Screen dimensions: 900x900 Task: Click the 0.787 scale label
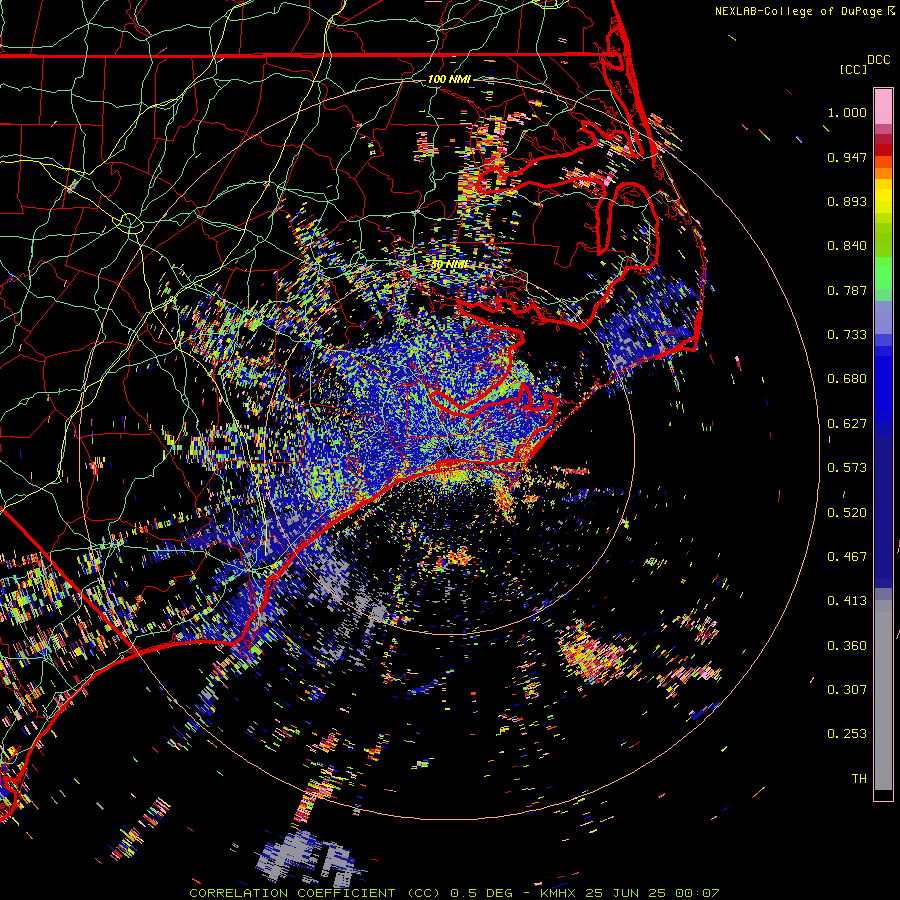[847, 290]
